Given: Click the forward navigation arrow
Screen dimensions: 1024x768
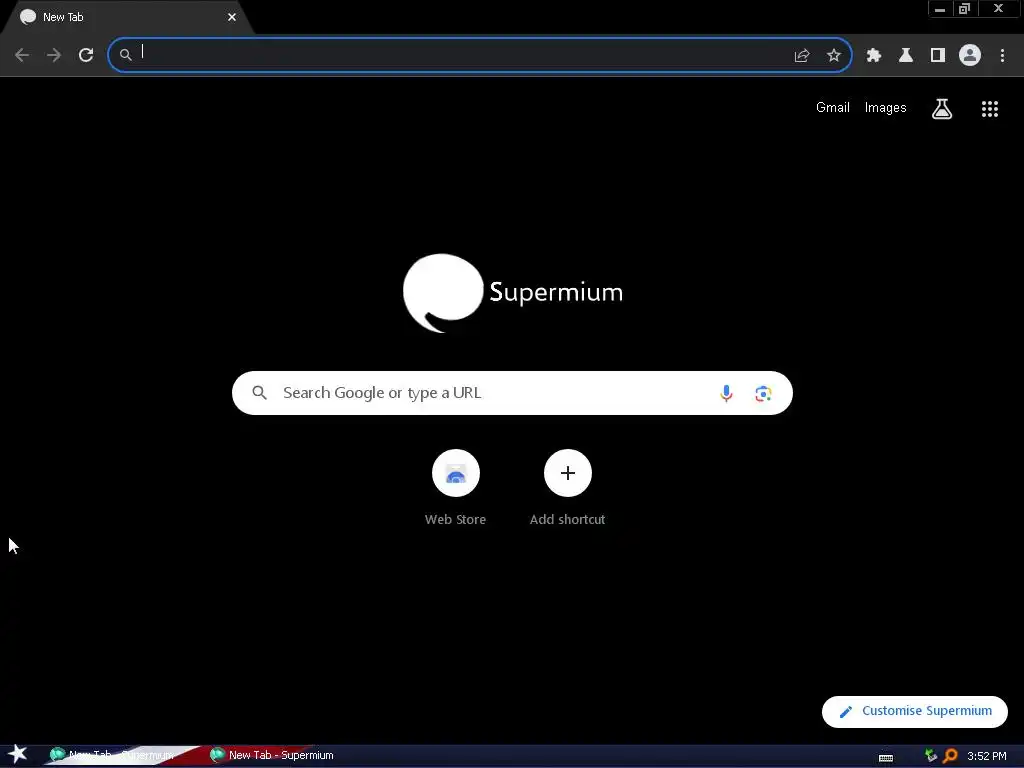Looking at the screenshot, I should 54,55.
